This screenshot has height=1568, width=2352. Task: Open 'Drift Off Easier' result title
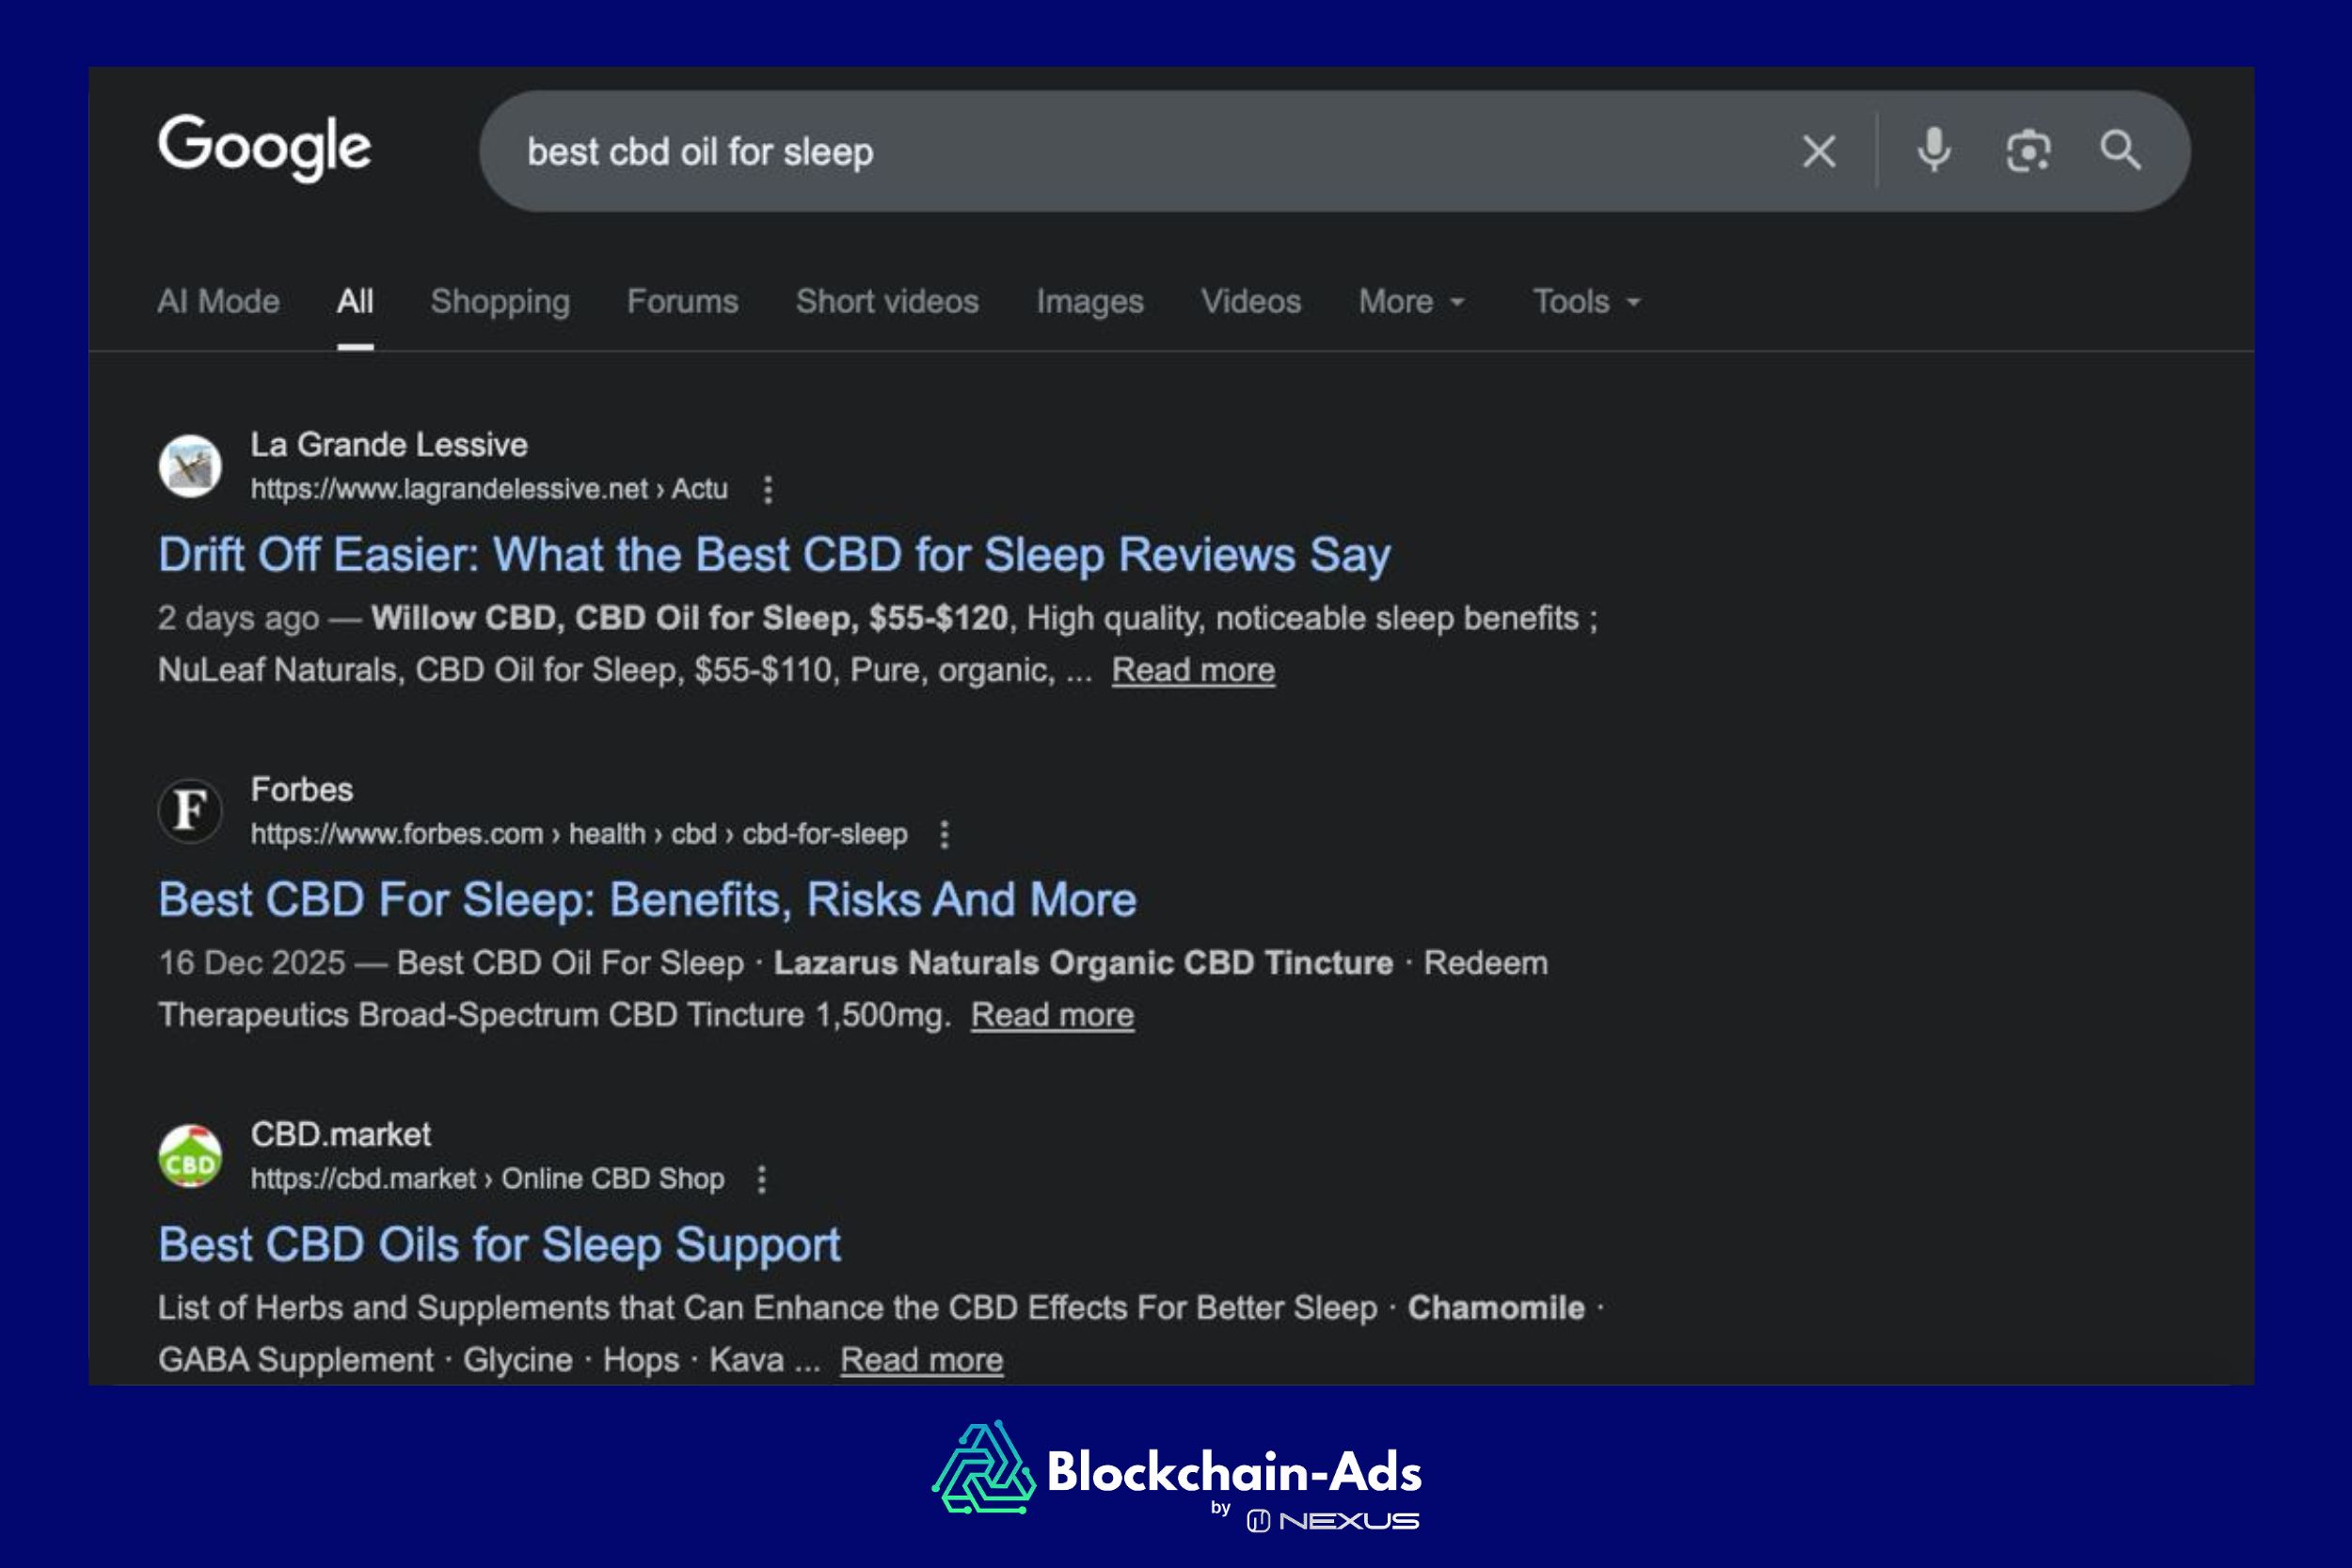[x=773, y=556]
